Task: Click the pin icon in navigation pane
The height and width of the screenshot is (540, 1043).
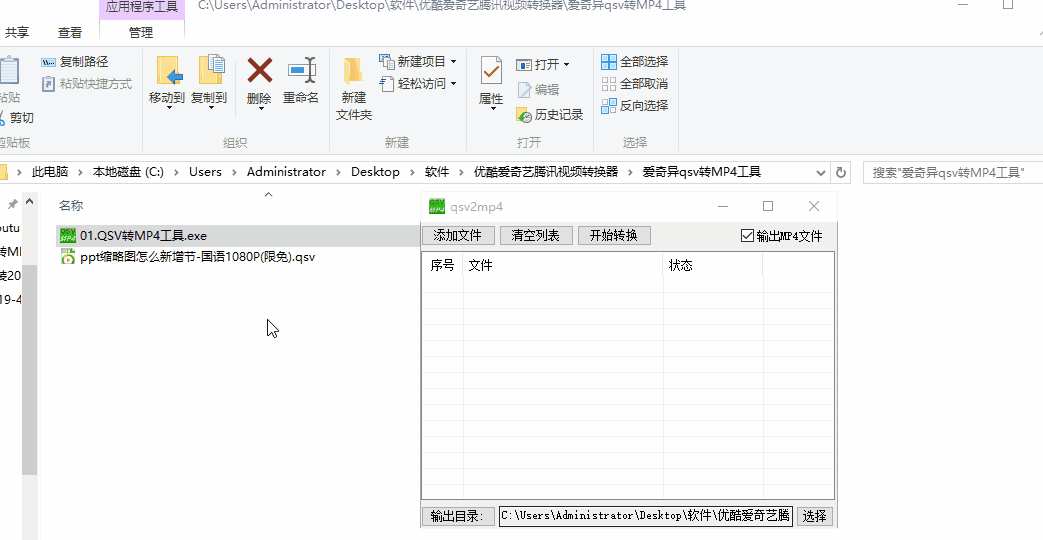Action: point(12,203)
